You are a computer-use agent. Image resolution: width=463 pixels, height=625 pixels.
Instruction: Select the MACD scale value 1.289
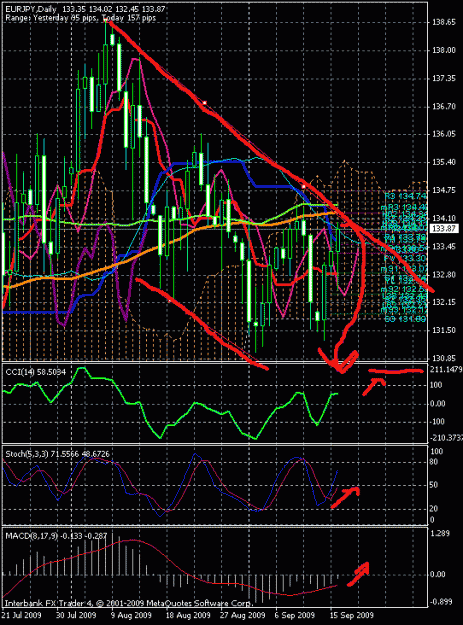[x=440, y=534]
